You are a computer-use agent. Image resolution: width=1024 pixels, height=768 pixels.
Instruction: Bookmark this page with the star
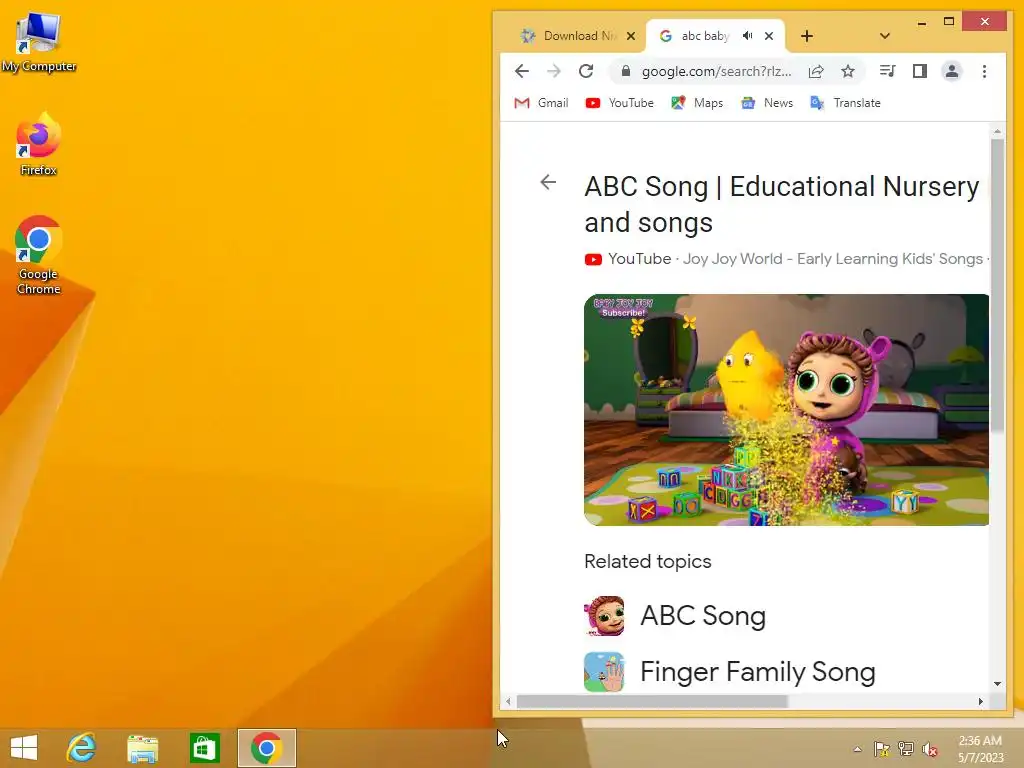pyautogui.click(x=848, y=71)
